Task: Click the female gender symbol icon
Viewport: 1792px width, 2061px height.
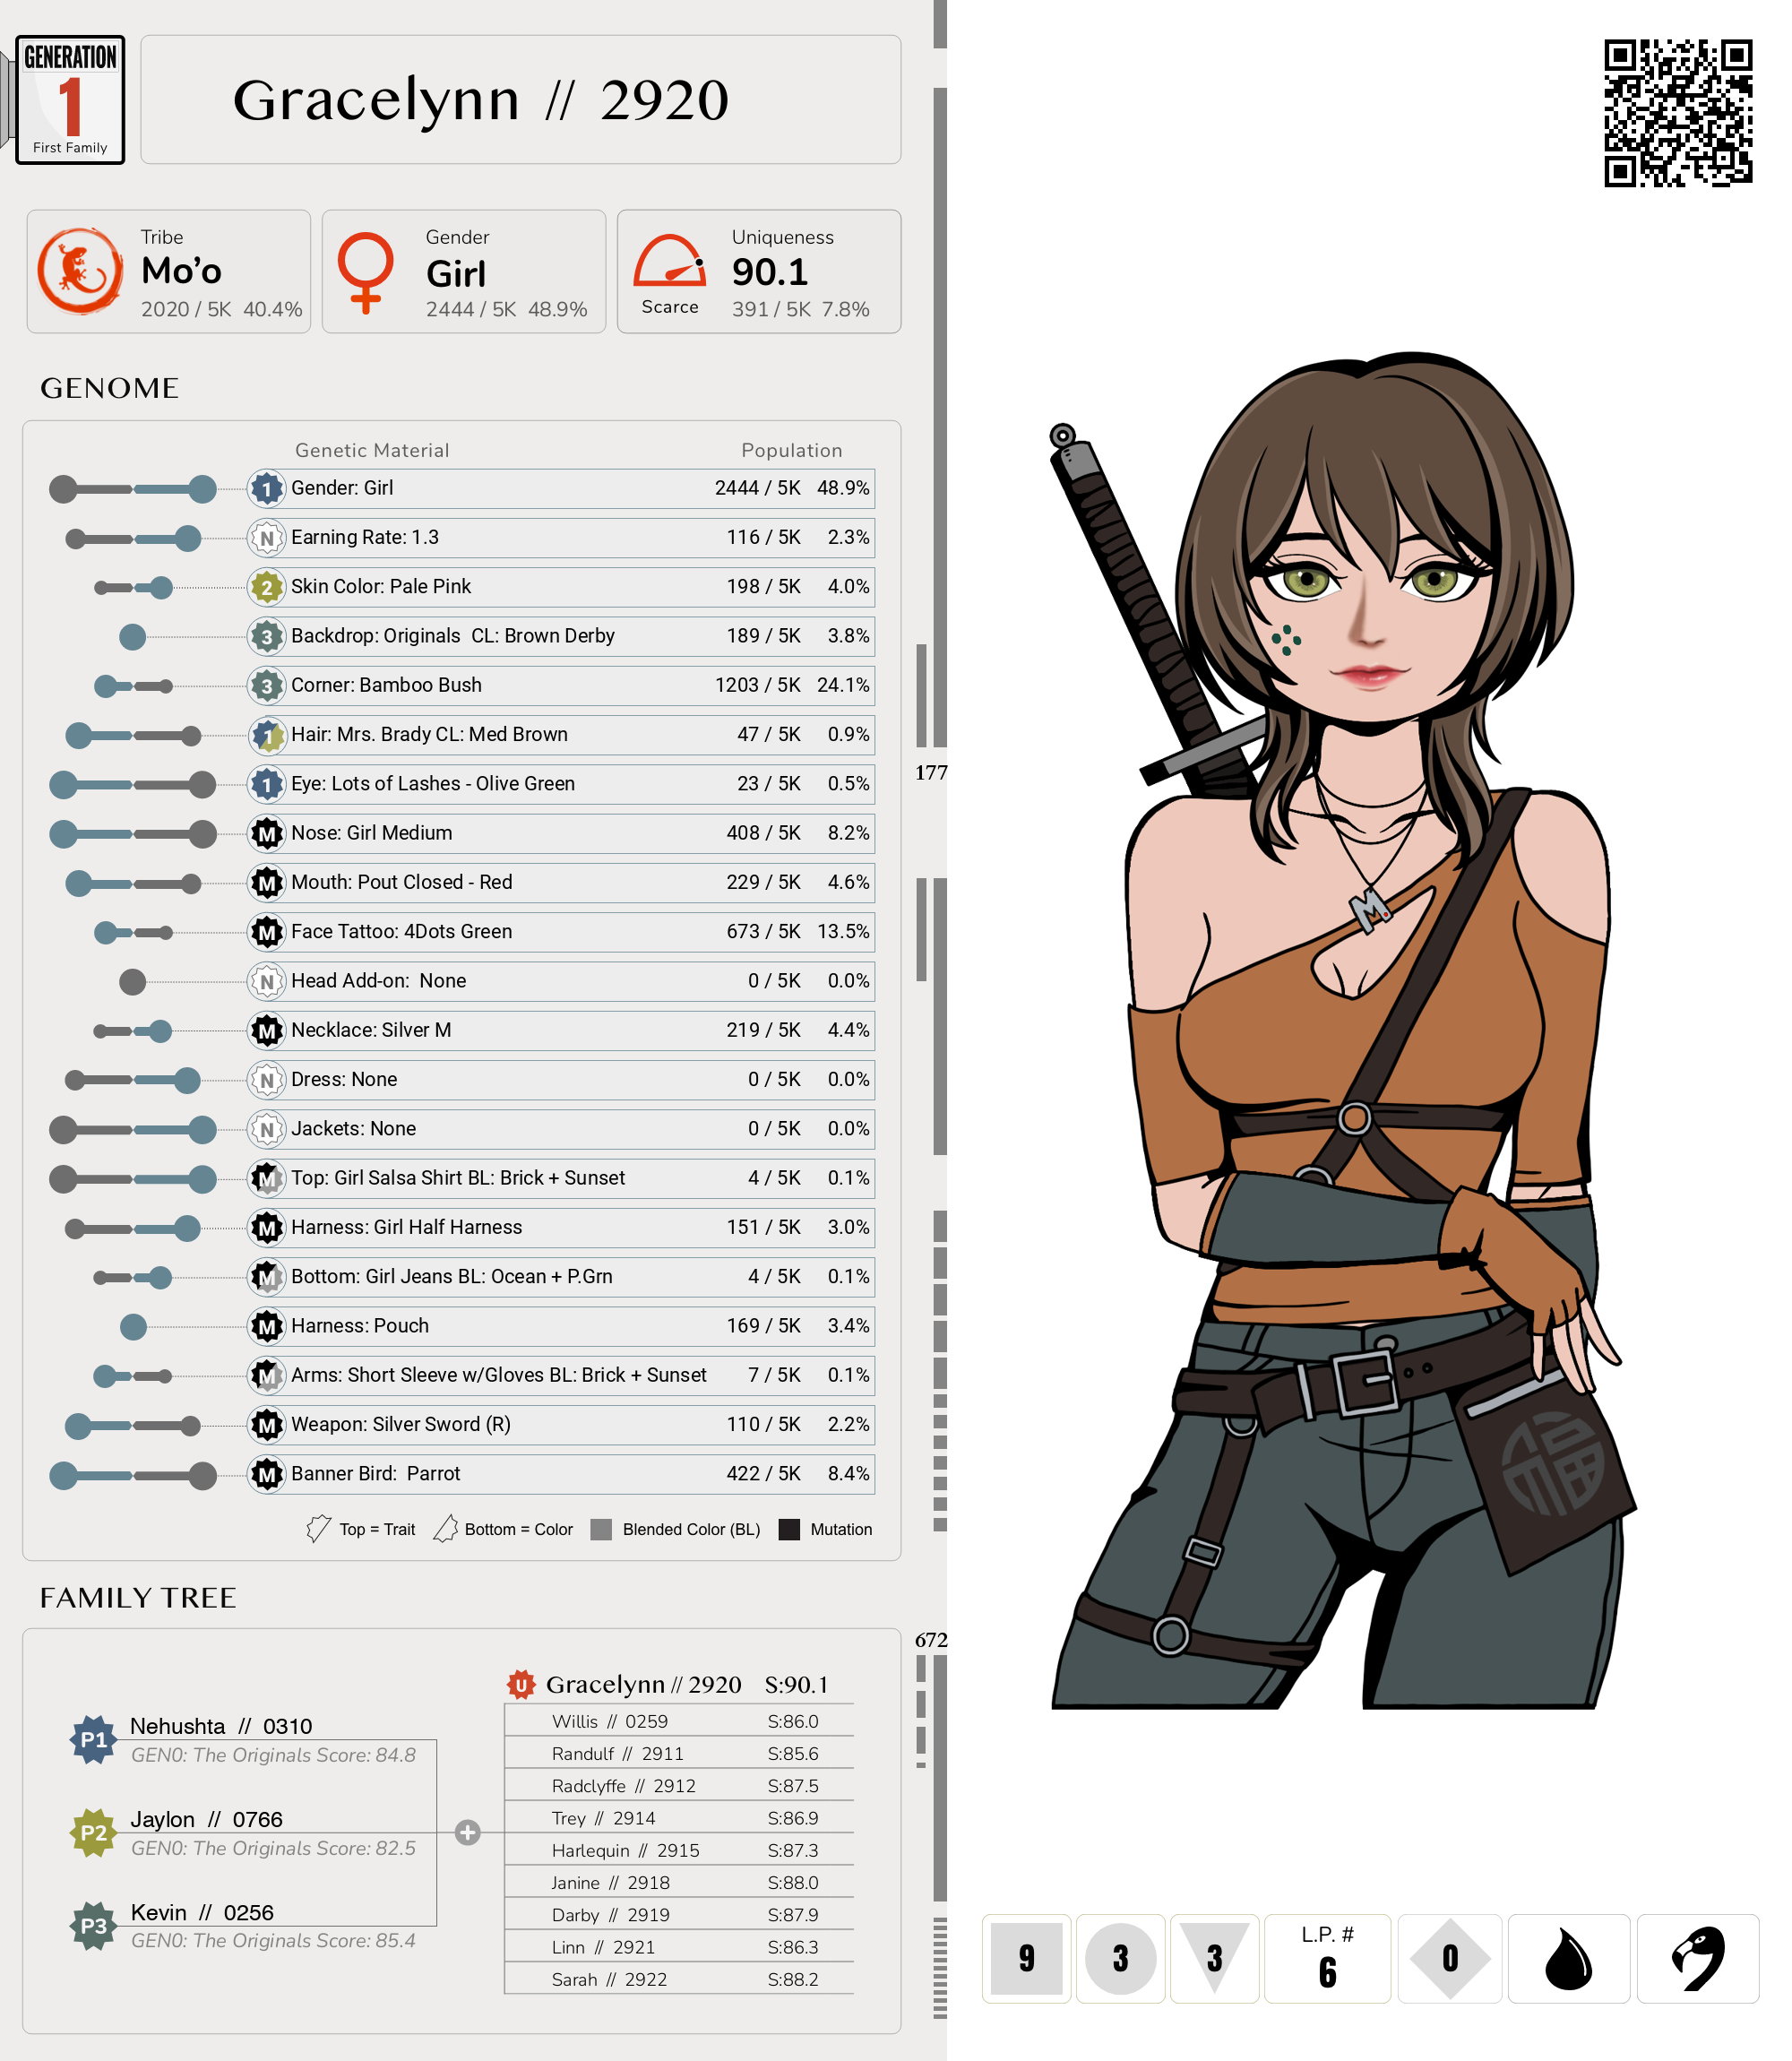Action: (x=365, y=271)
